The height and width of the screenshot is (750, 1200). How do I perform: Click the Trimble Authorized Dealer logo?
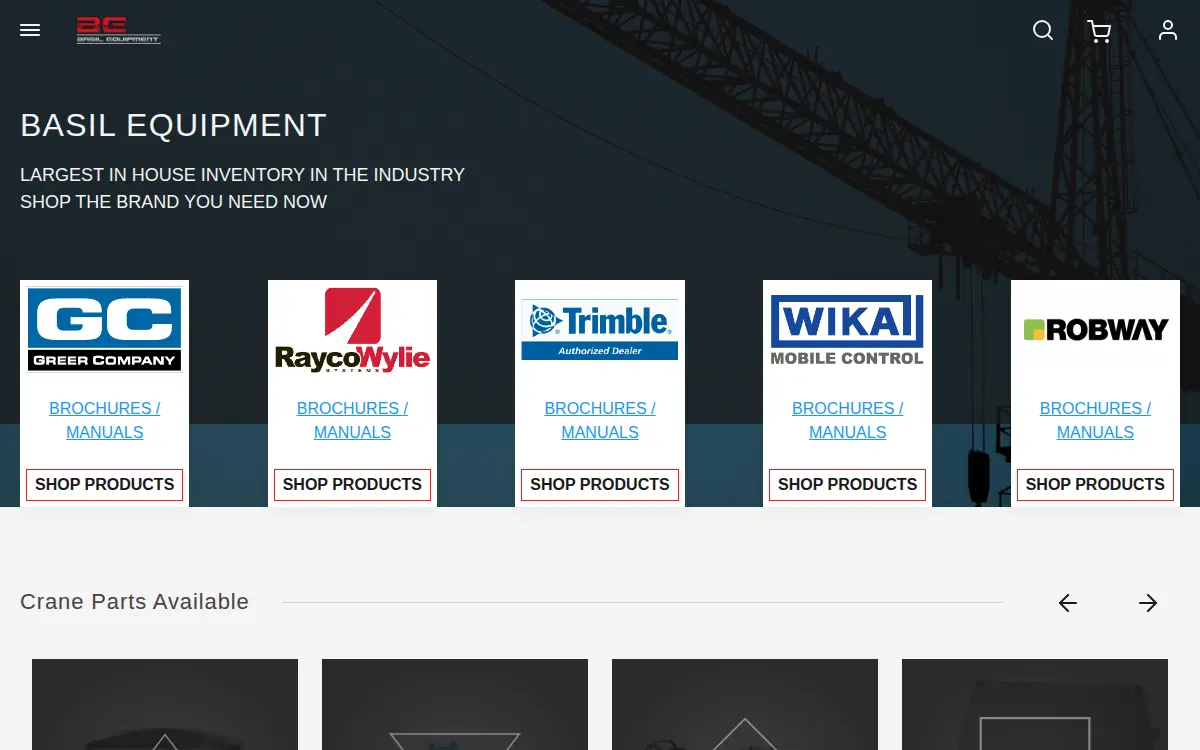[x=600, y=330]
